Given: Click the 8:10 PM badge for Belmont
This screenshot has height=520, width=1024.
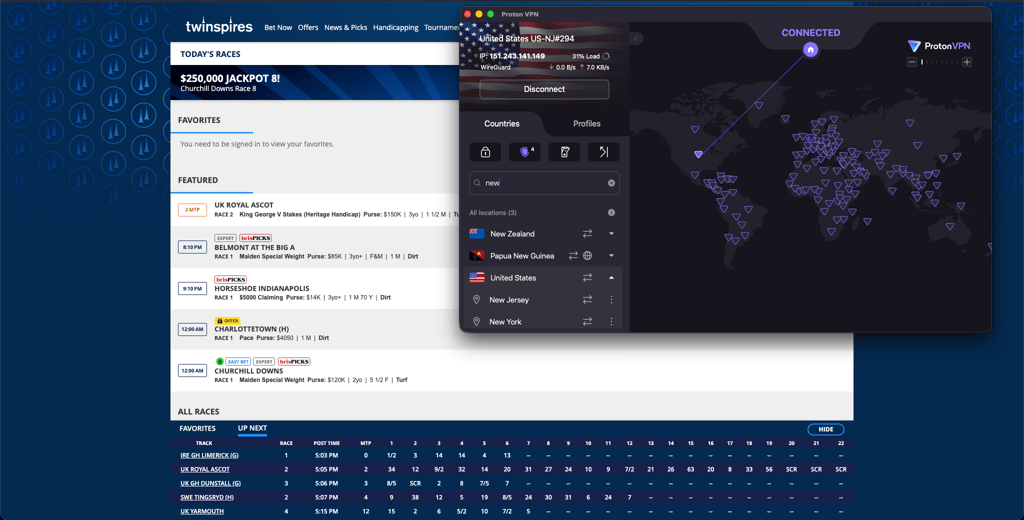Looking at the screenshot, I should (x=192, y=247).
